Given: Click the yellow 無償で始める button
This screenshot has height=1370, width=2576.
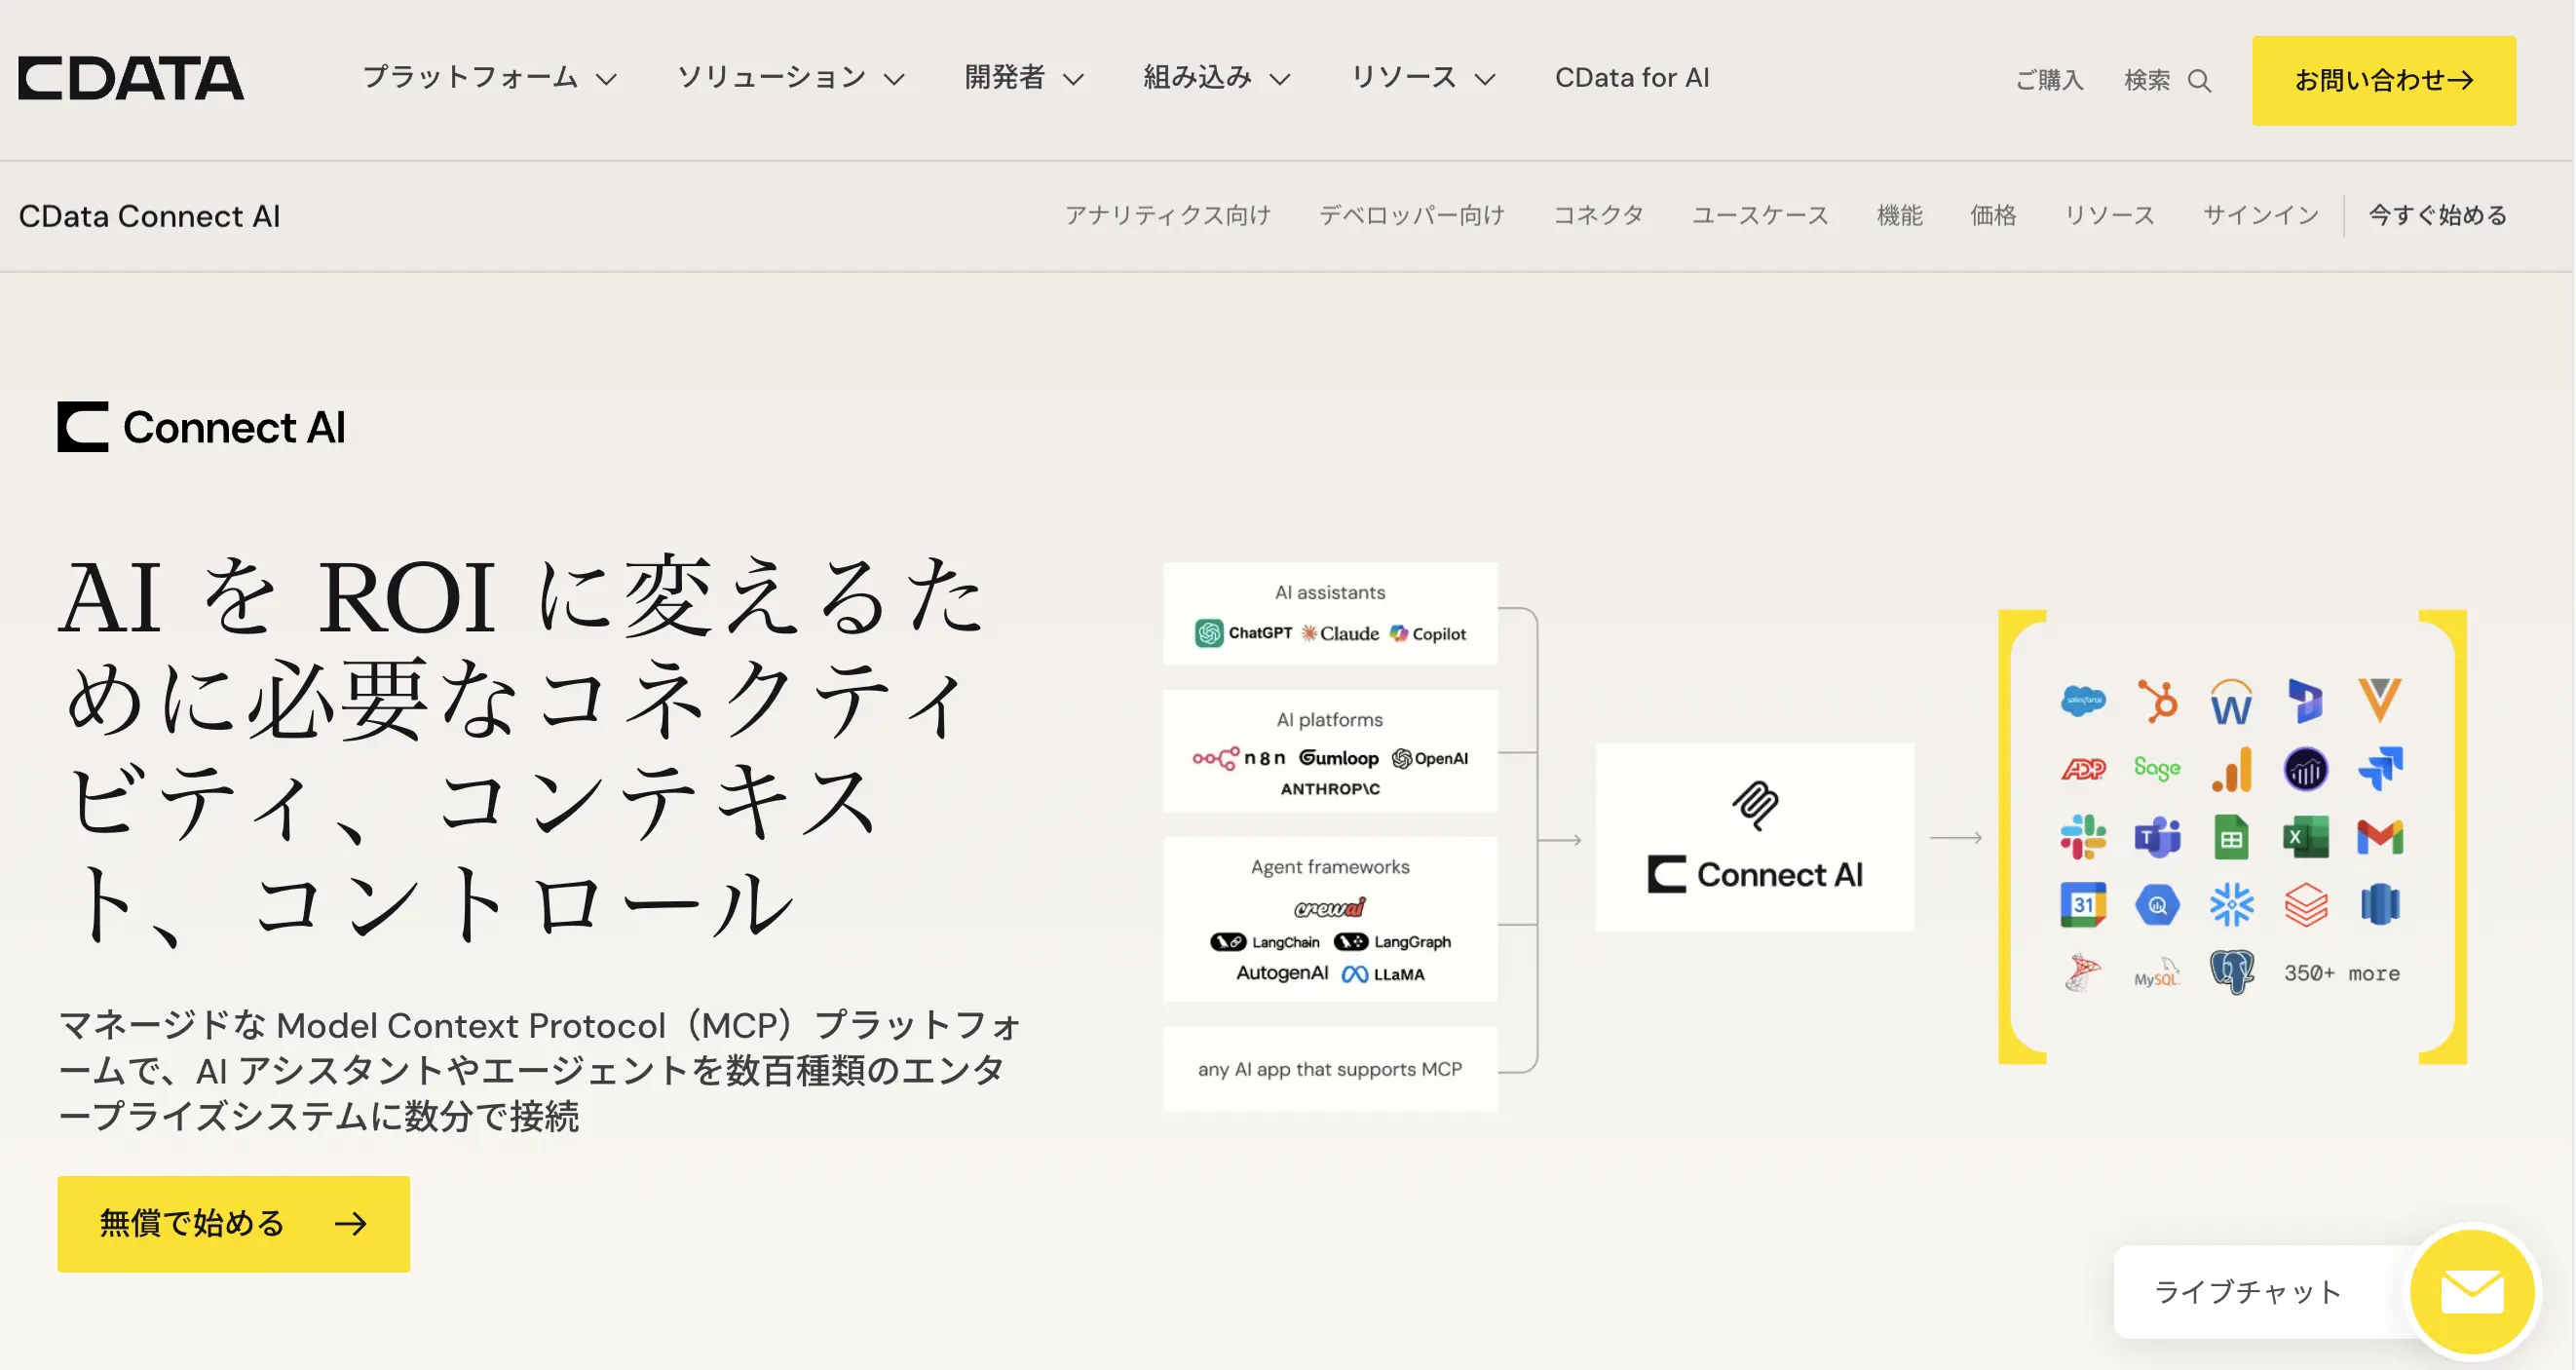Looking at the screenshot, I should [233, 1223].
